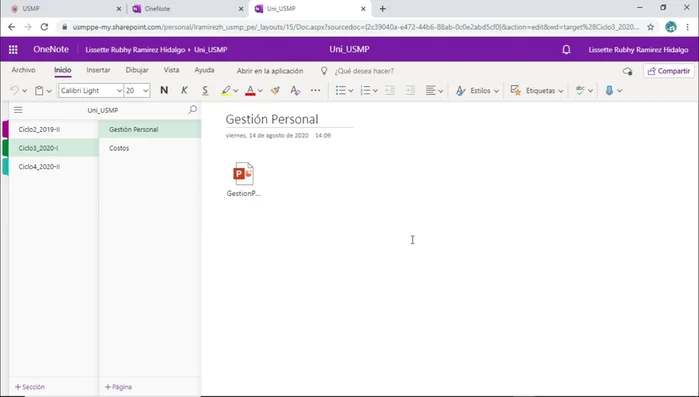The image size is (699, 397).
Task: Click the ¿Qué desea hacer? search box
Action: (364, 71)
